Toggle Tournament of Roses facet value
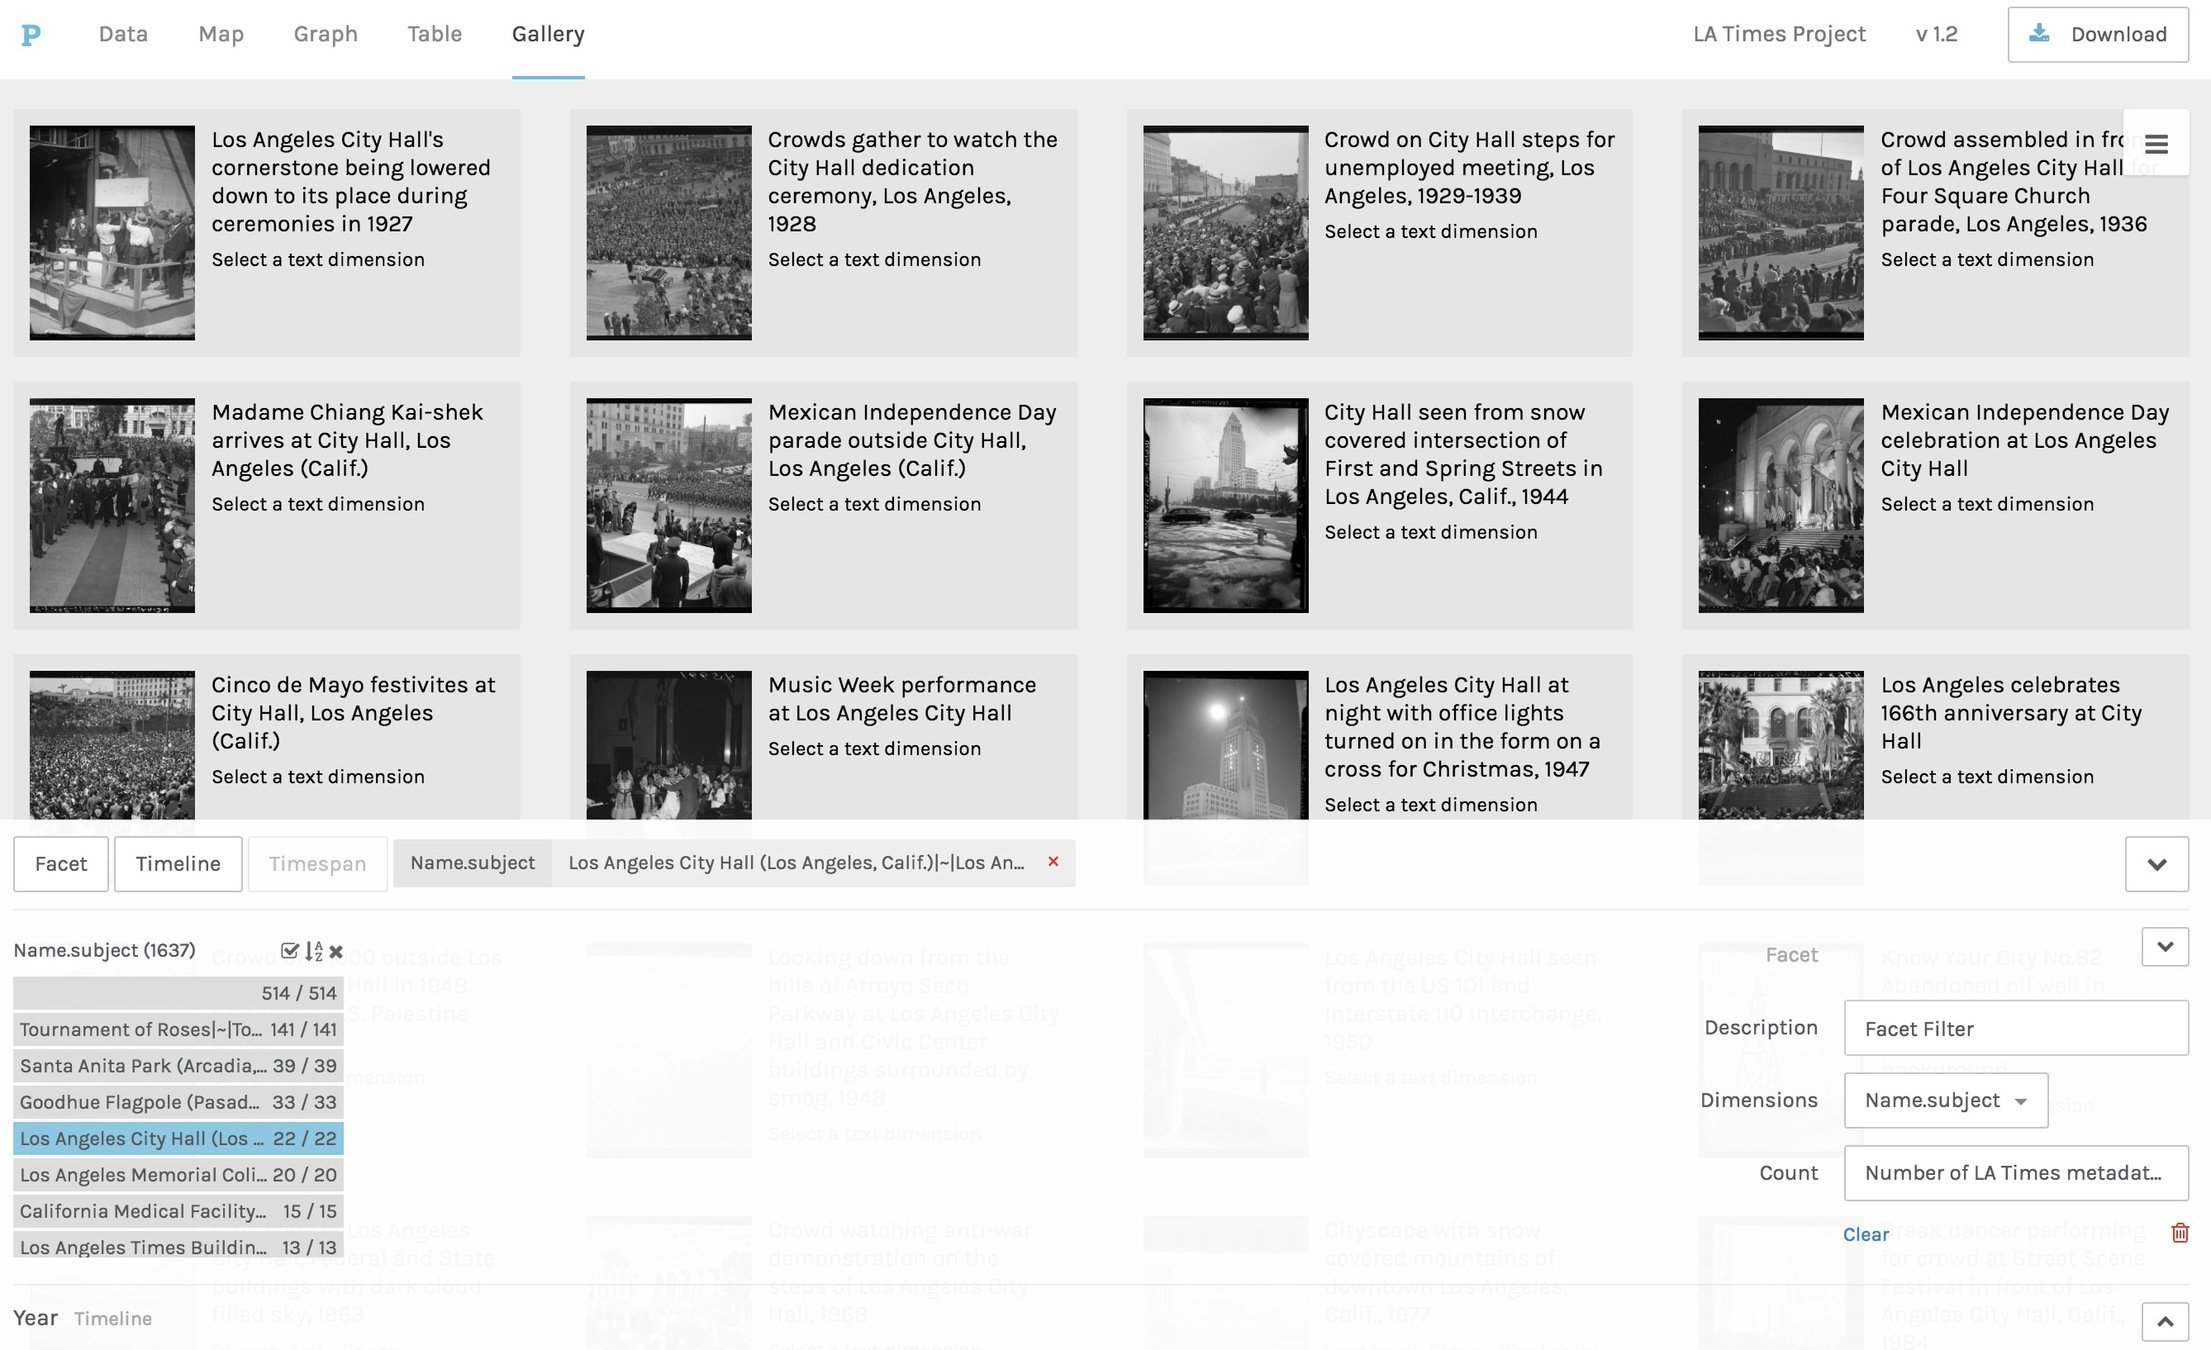This screenshot has height=1350, width=2211. (x=178, y=1029)
